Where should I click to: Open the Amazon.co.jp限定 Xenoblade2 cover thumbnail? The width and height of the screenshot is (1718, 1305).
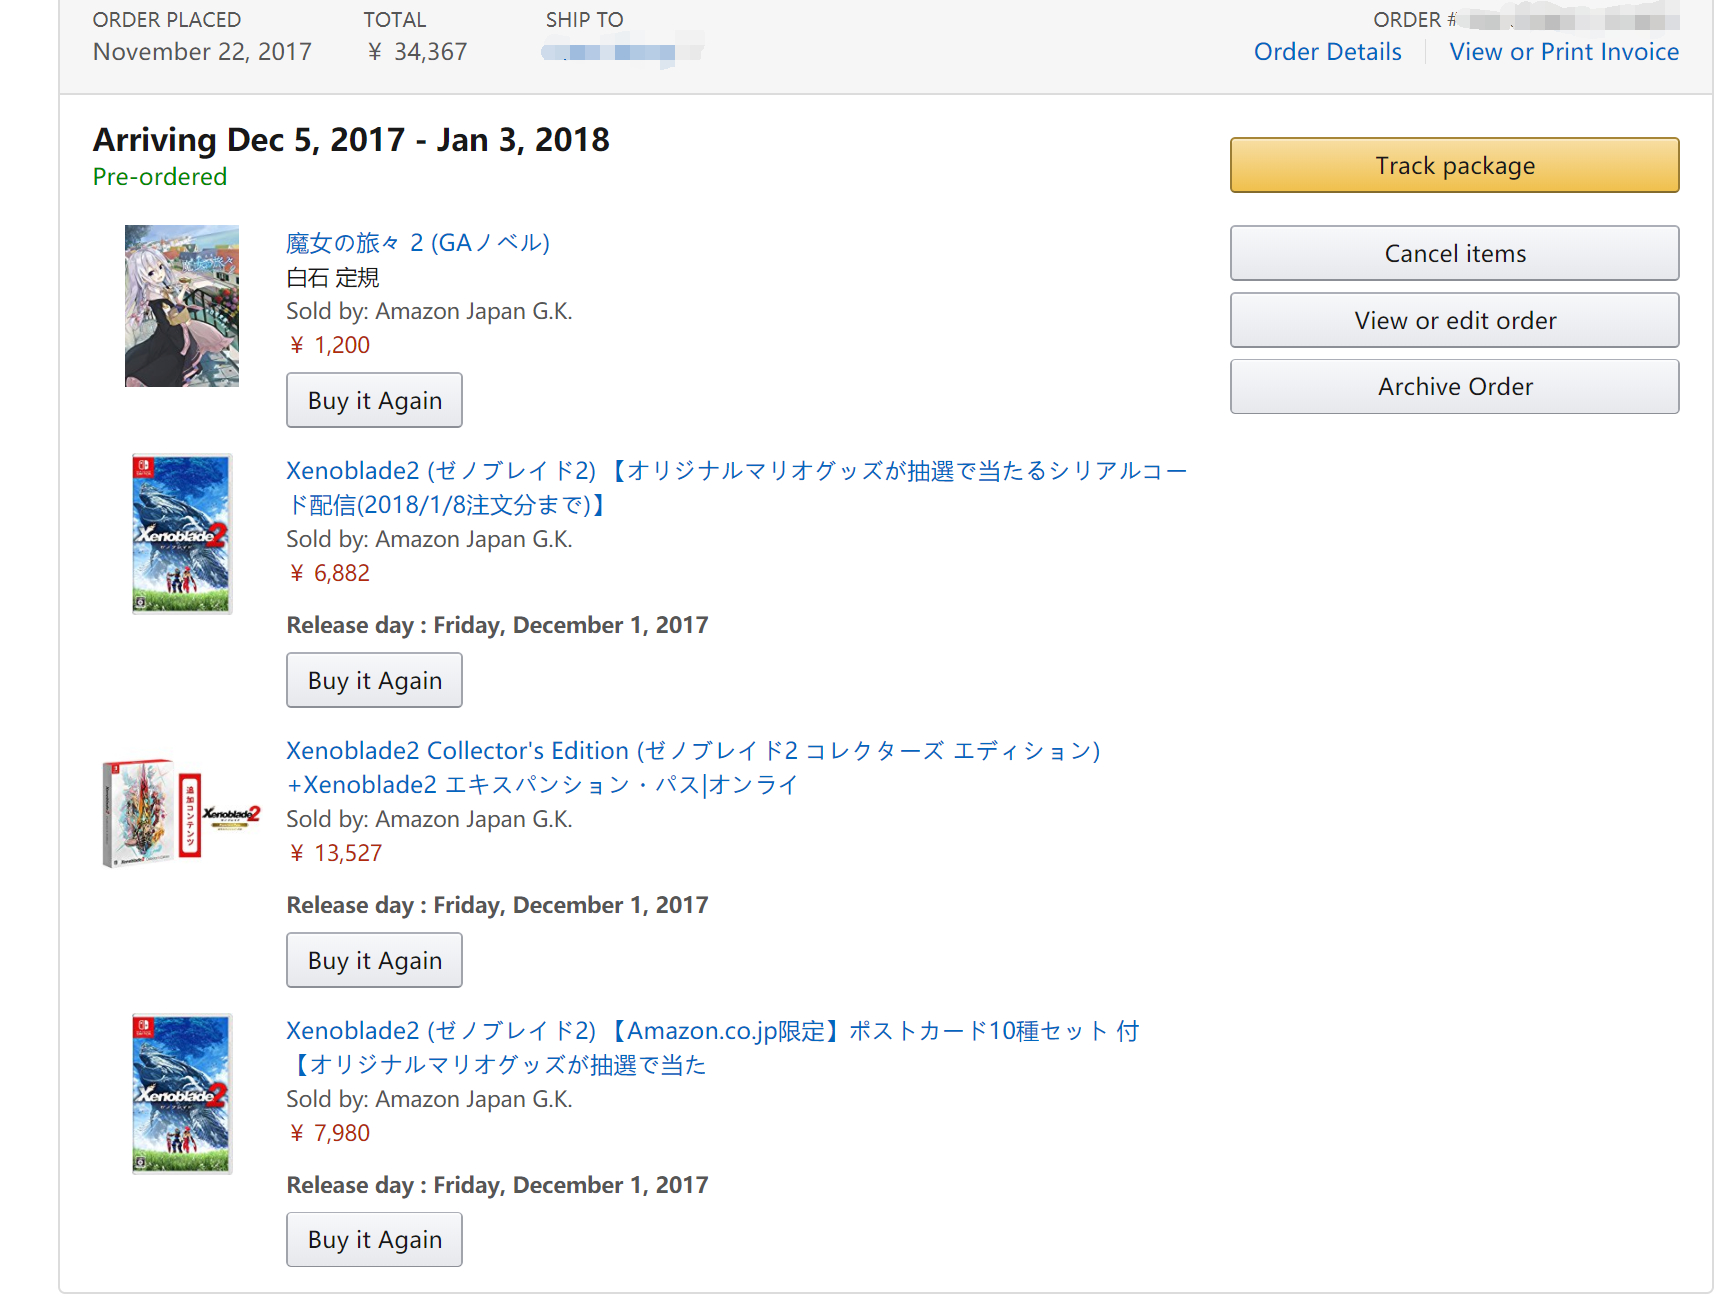click(182, 1094)
